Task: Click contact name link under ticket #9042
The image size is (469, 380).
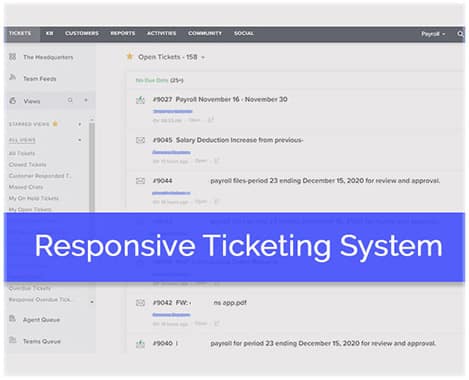Action: click(171, 315)
